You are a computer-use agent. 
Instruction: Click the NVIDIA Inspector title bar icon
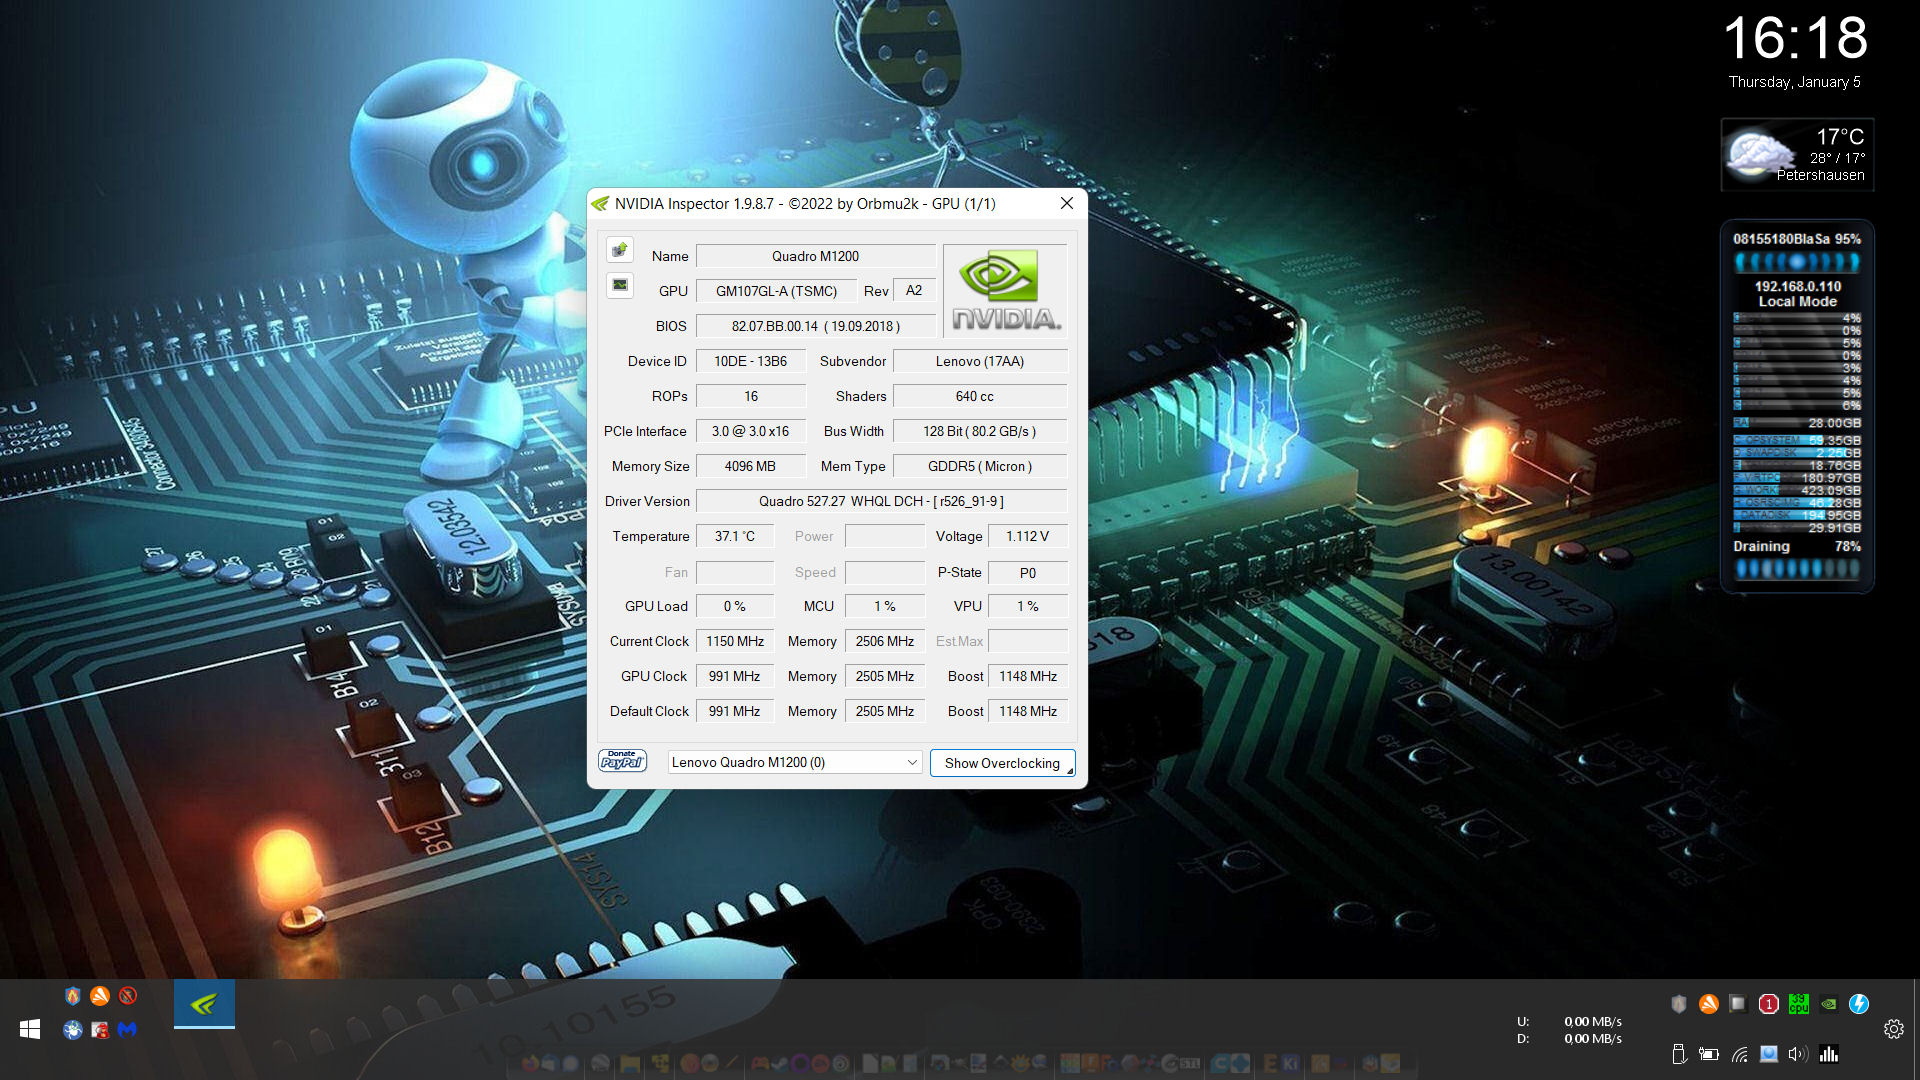point(600,204)
